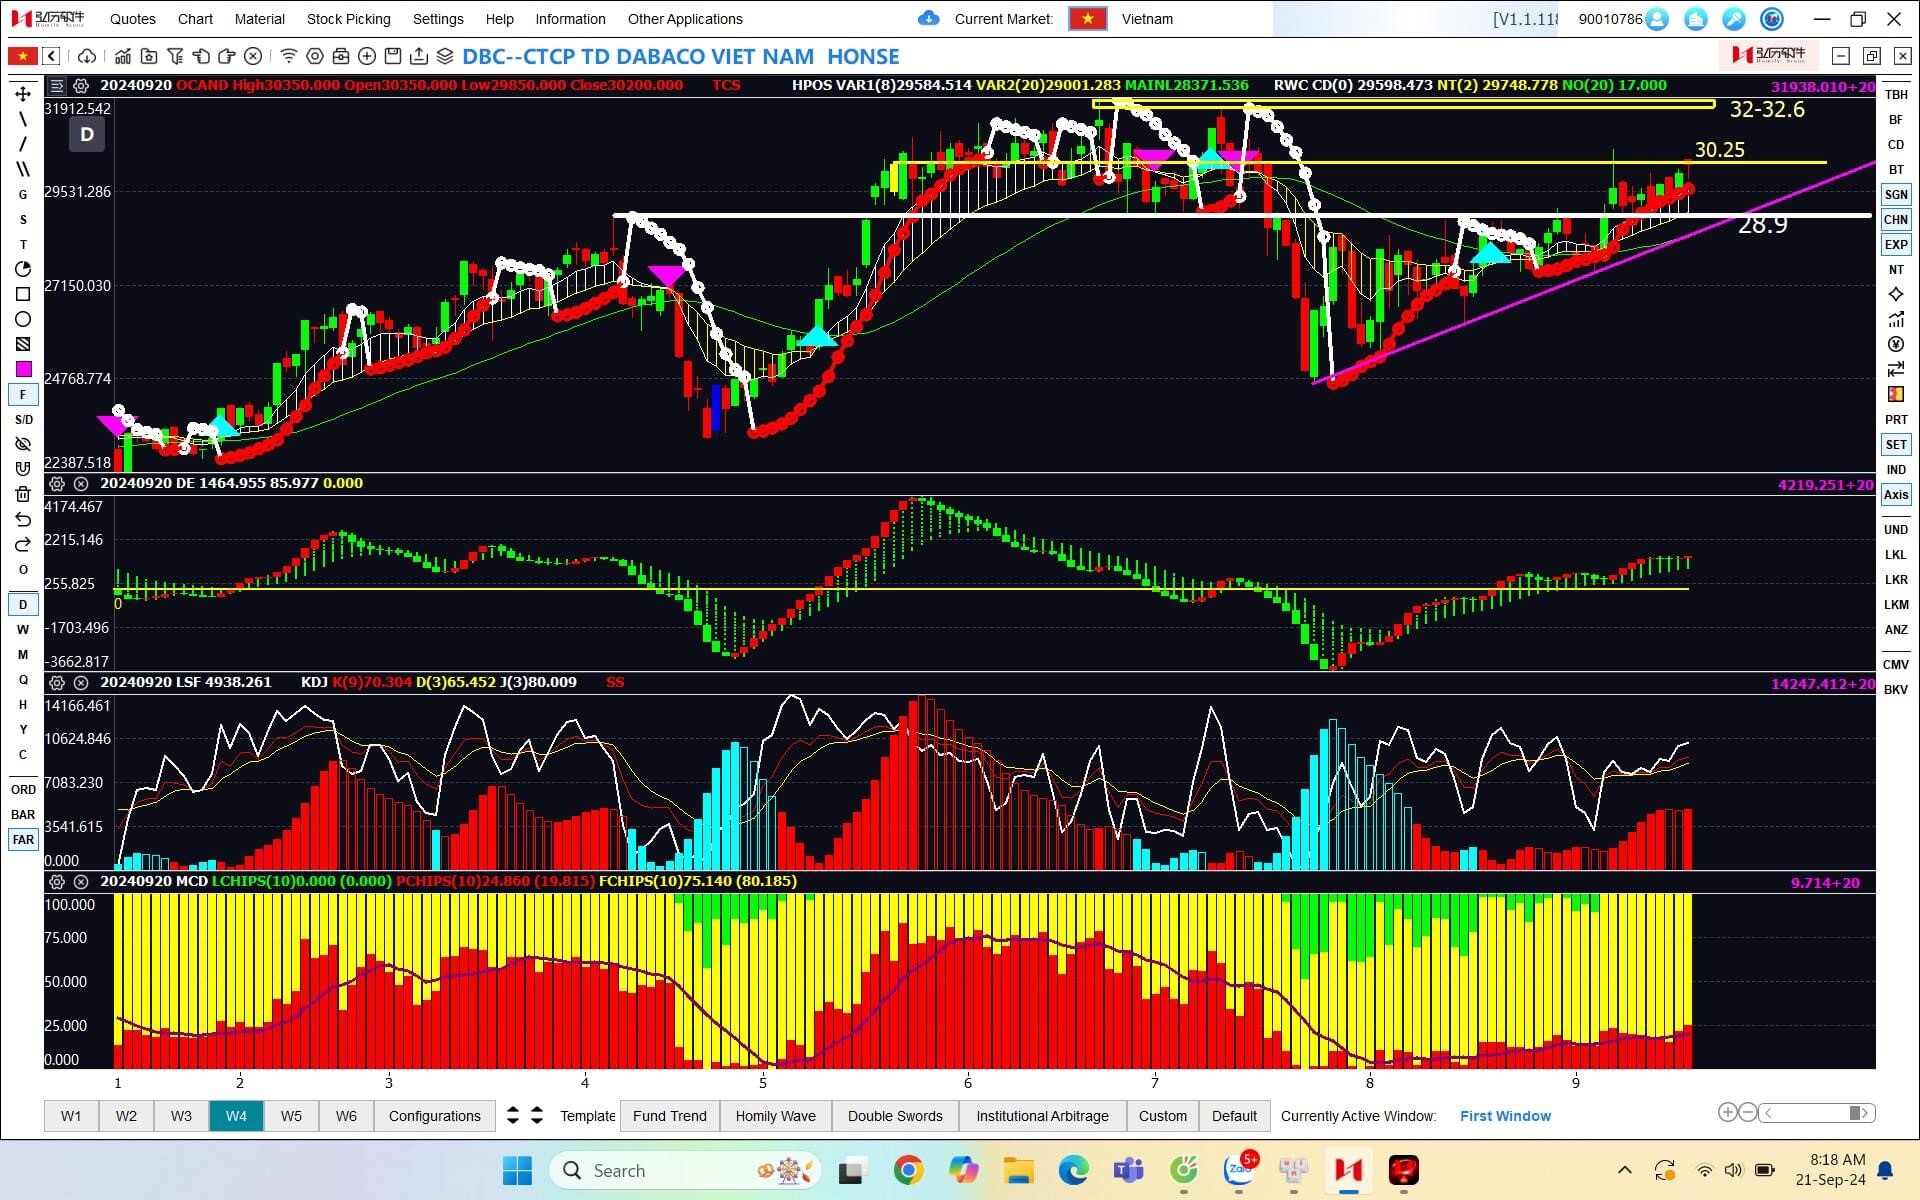The image size is (1920, 1200).
Task: Select the circle drawing tool
Action: click(x=23, y=319)
